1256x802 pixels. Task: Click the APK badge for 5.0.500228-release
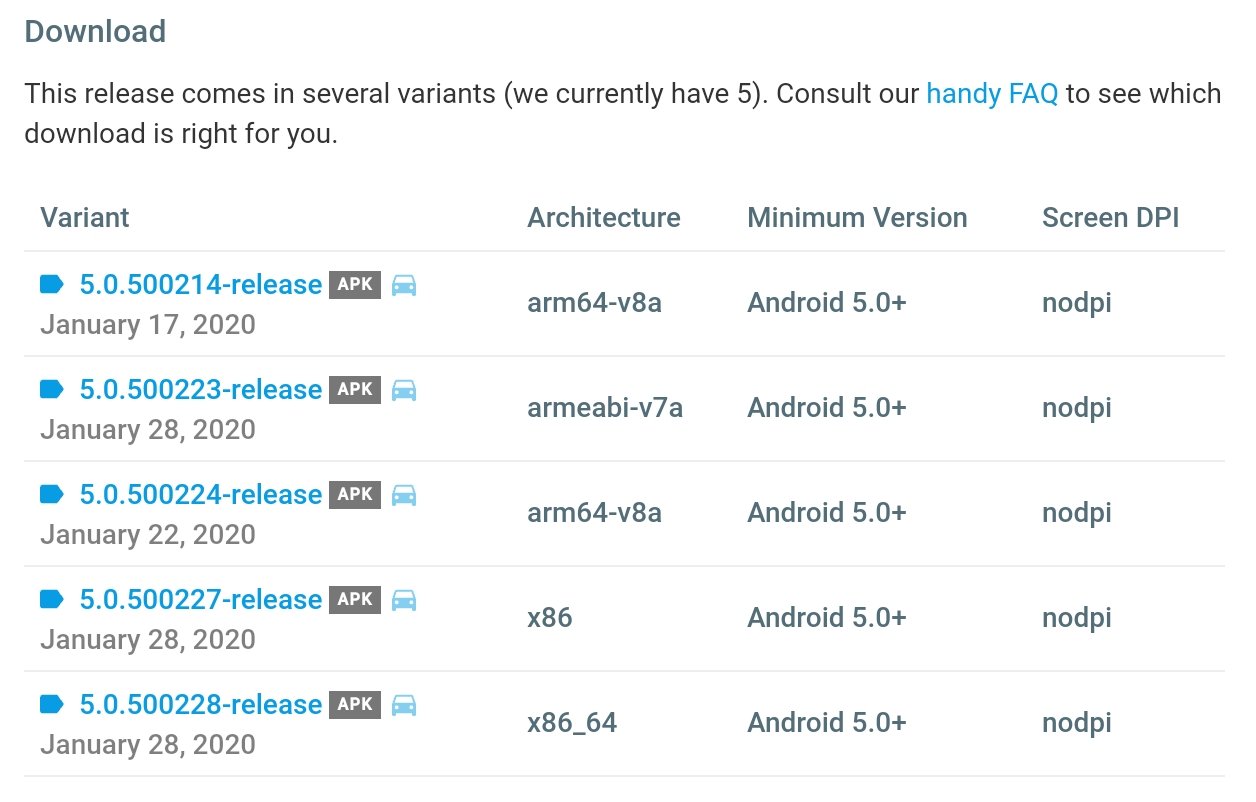click(355, 704)
